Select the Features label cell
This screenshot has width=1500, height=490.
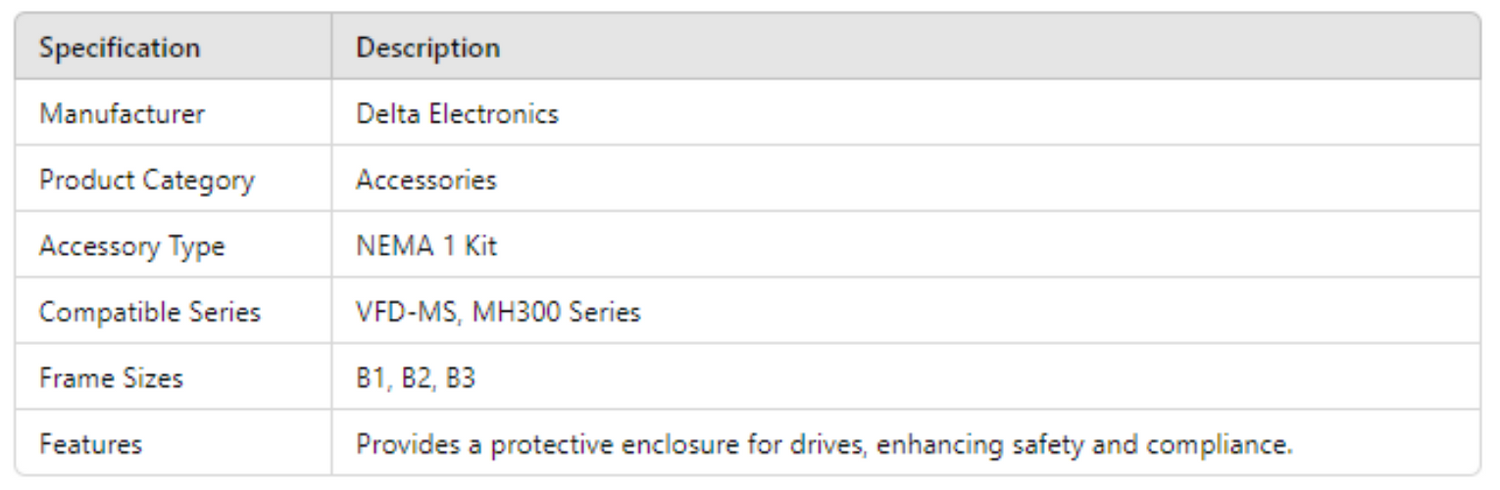90,444
